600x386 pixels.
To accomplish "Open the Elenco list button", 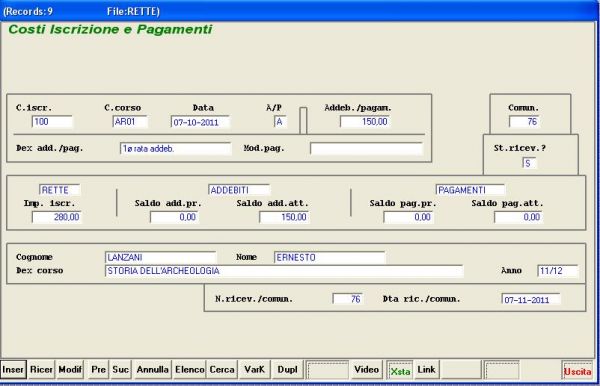I will [x=189, y=370].
